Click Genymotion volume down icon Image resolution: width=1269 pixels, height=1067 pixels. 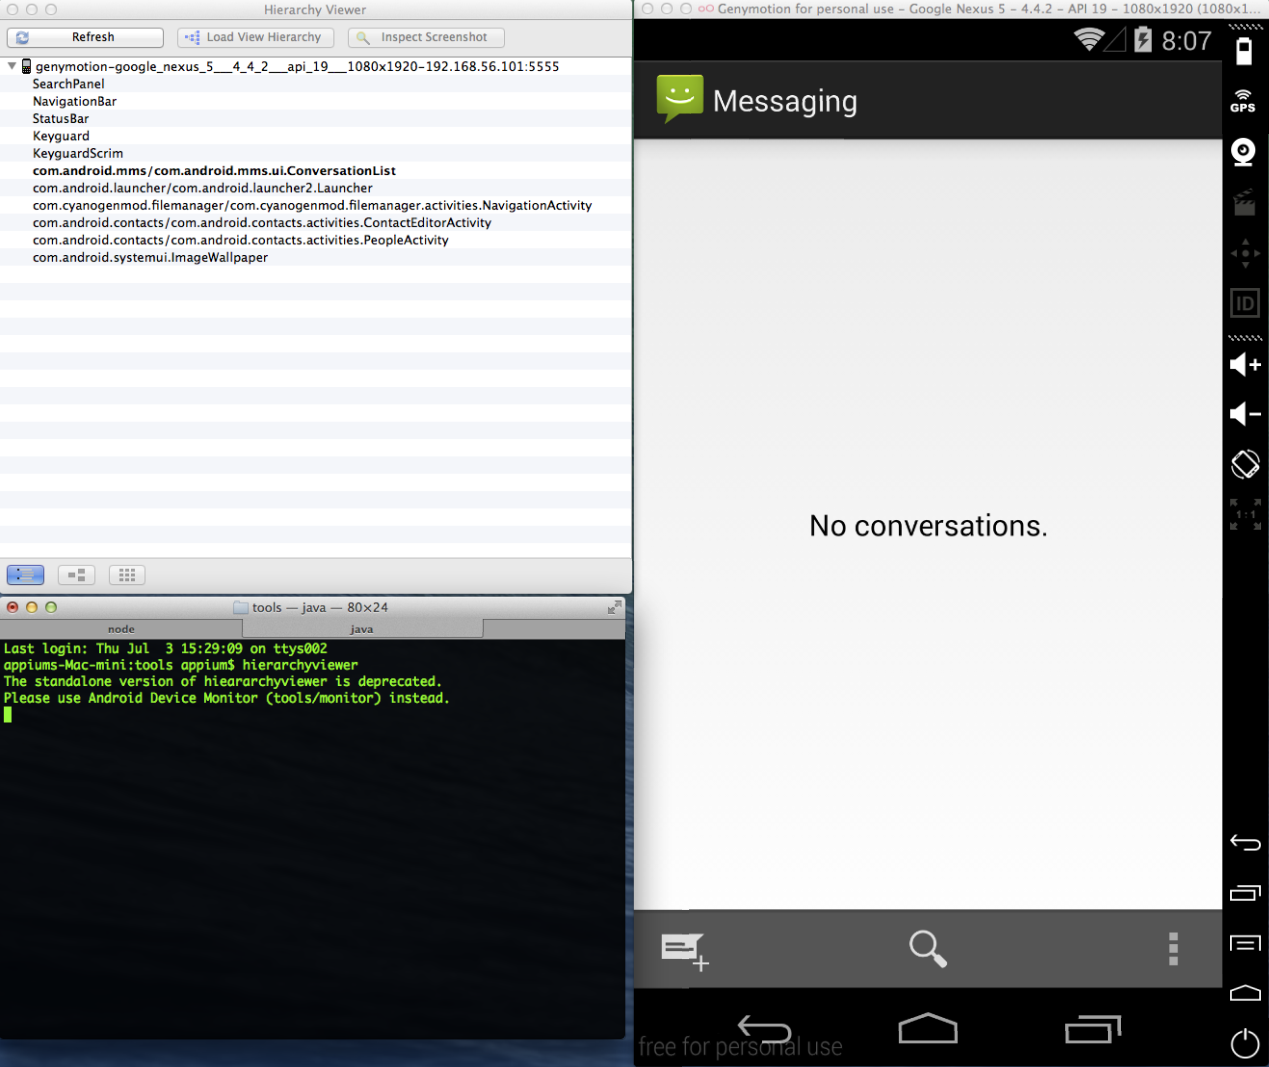click(1245, 414)
